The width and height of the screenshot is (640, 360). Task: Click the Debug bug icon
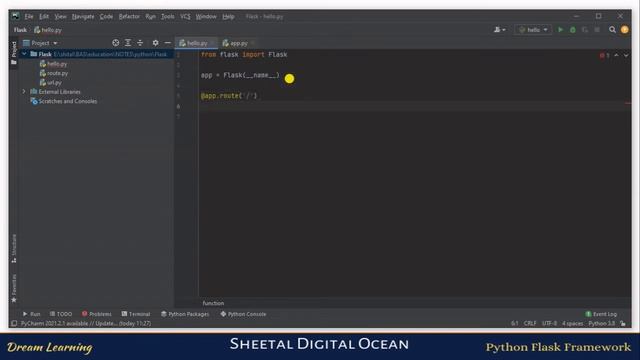click(x=573, y=30)
